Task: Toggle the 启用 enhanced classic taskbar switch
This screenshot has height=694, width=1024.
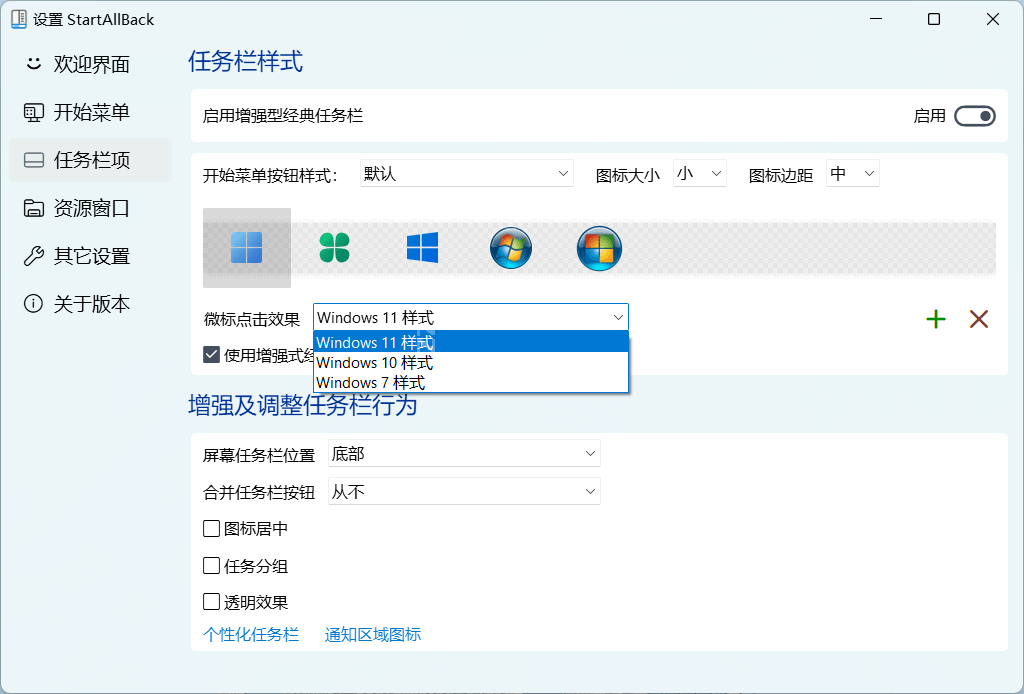Action: (x=974, y=116)
